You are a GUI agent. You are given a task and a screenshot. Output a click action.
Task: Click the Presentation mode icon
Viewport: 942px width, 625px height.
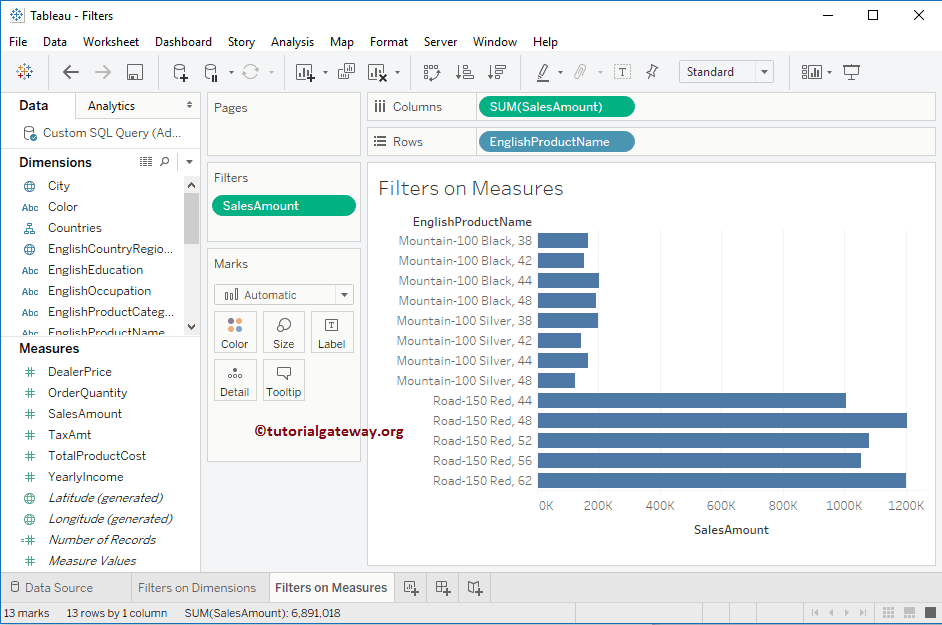tap(852, 72)
